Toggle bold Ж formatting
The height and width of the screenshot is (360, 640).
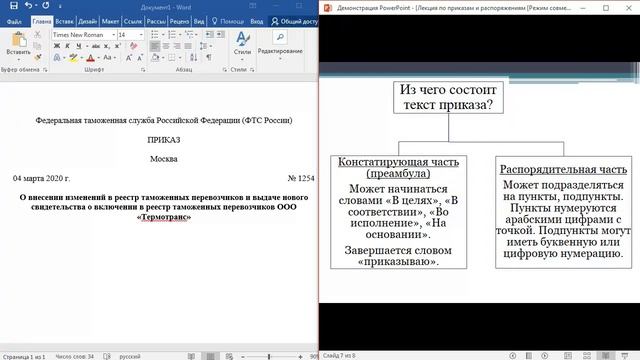57,46
